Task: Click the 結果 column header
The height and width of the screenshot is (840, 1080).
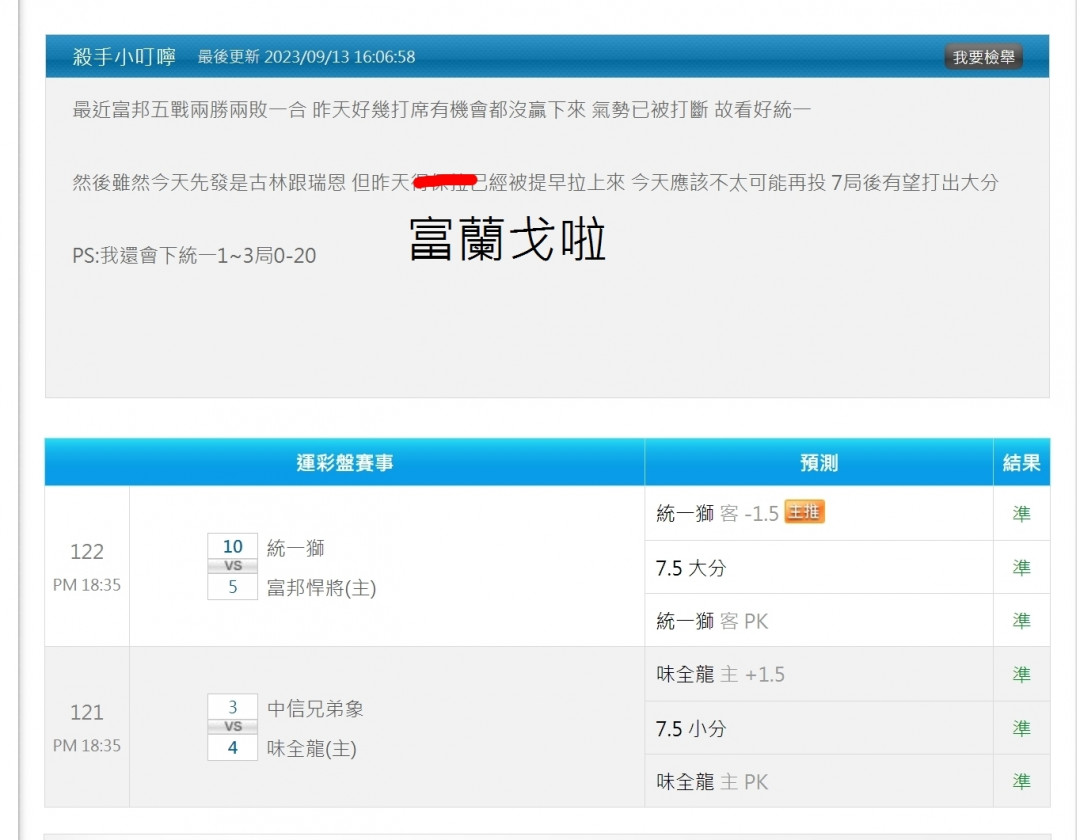Action: click(1021, 463)
